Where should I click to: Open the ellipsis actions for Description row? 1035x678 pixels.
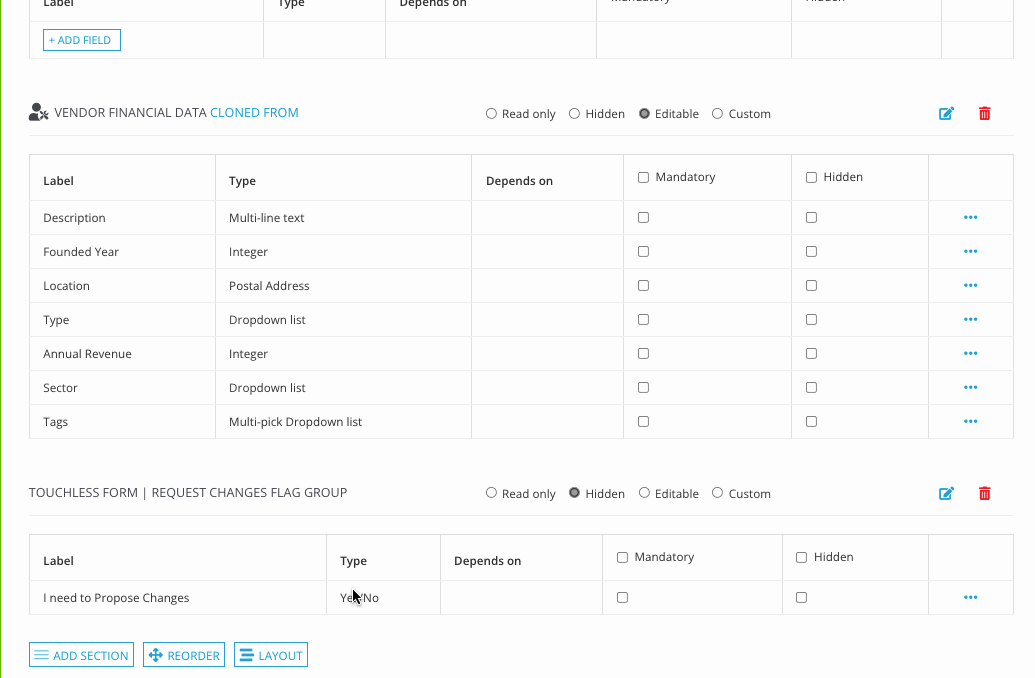(969, 217)
